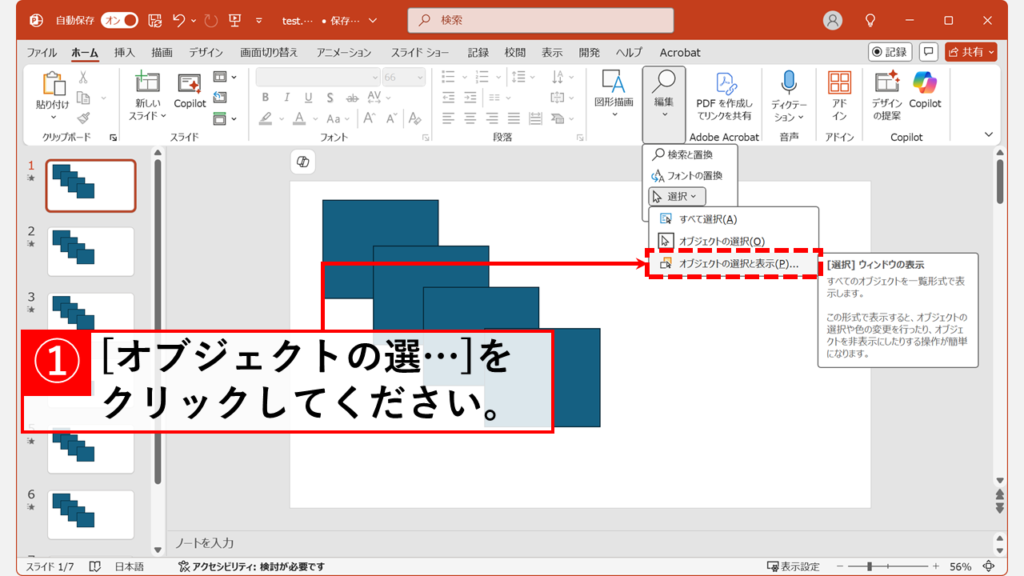Viewport: 1024px width, 576px height.
Task: Click Display Settings in status bar
Action: [793, 566]
